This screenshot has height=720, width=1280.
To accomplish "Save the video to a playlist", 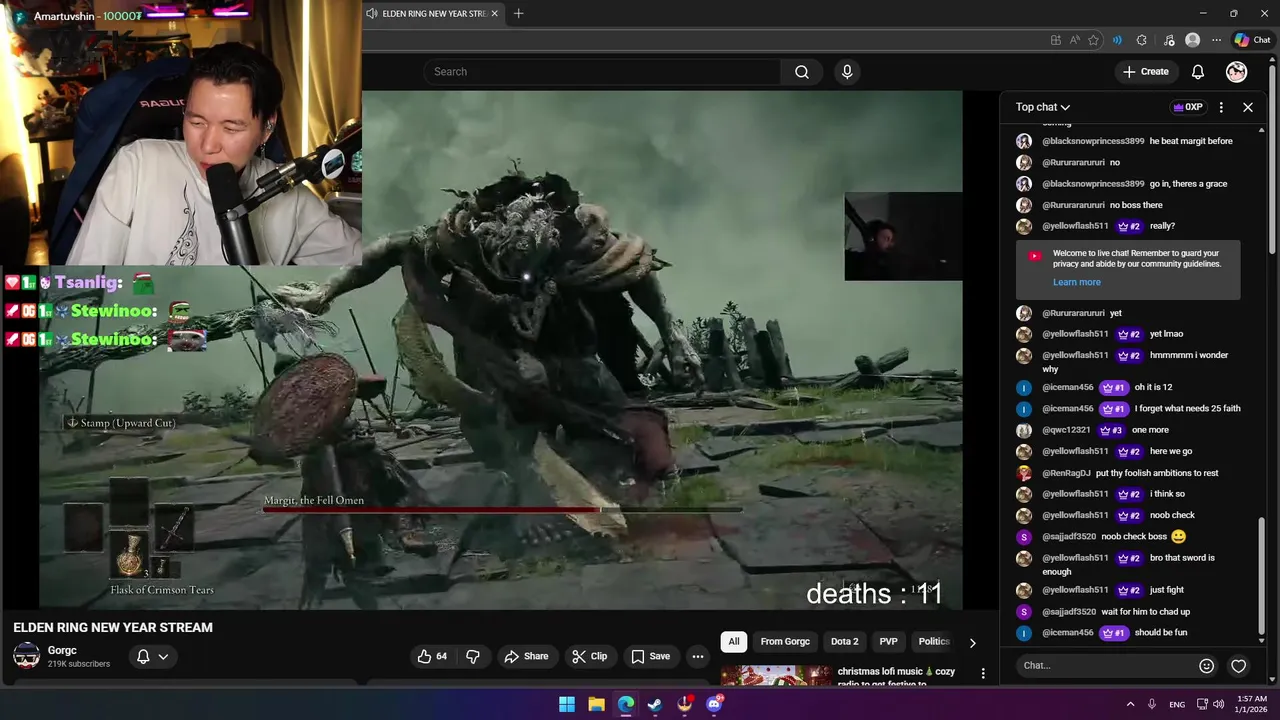I will pos(651,656).
